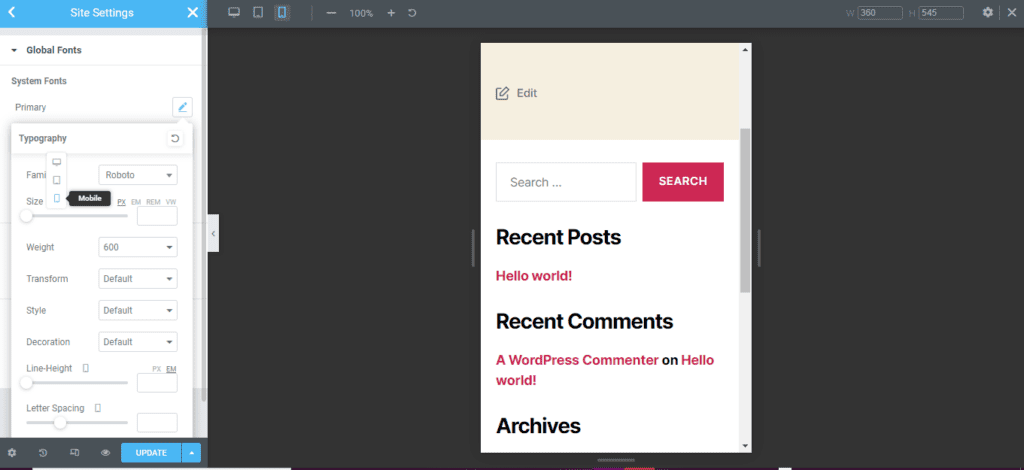
Task: Open the History panel icon
Action: point(43,453)
